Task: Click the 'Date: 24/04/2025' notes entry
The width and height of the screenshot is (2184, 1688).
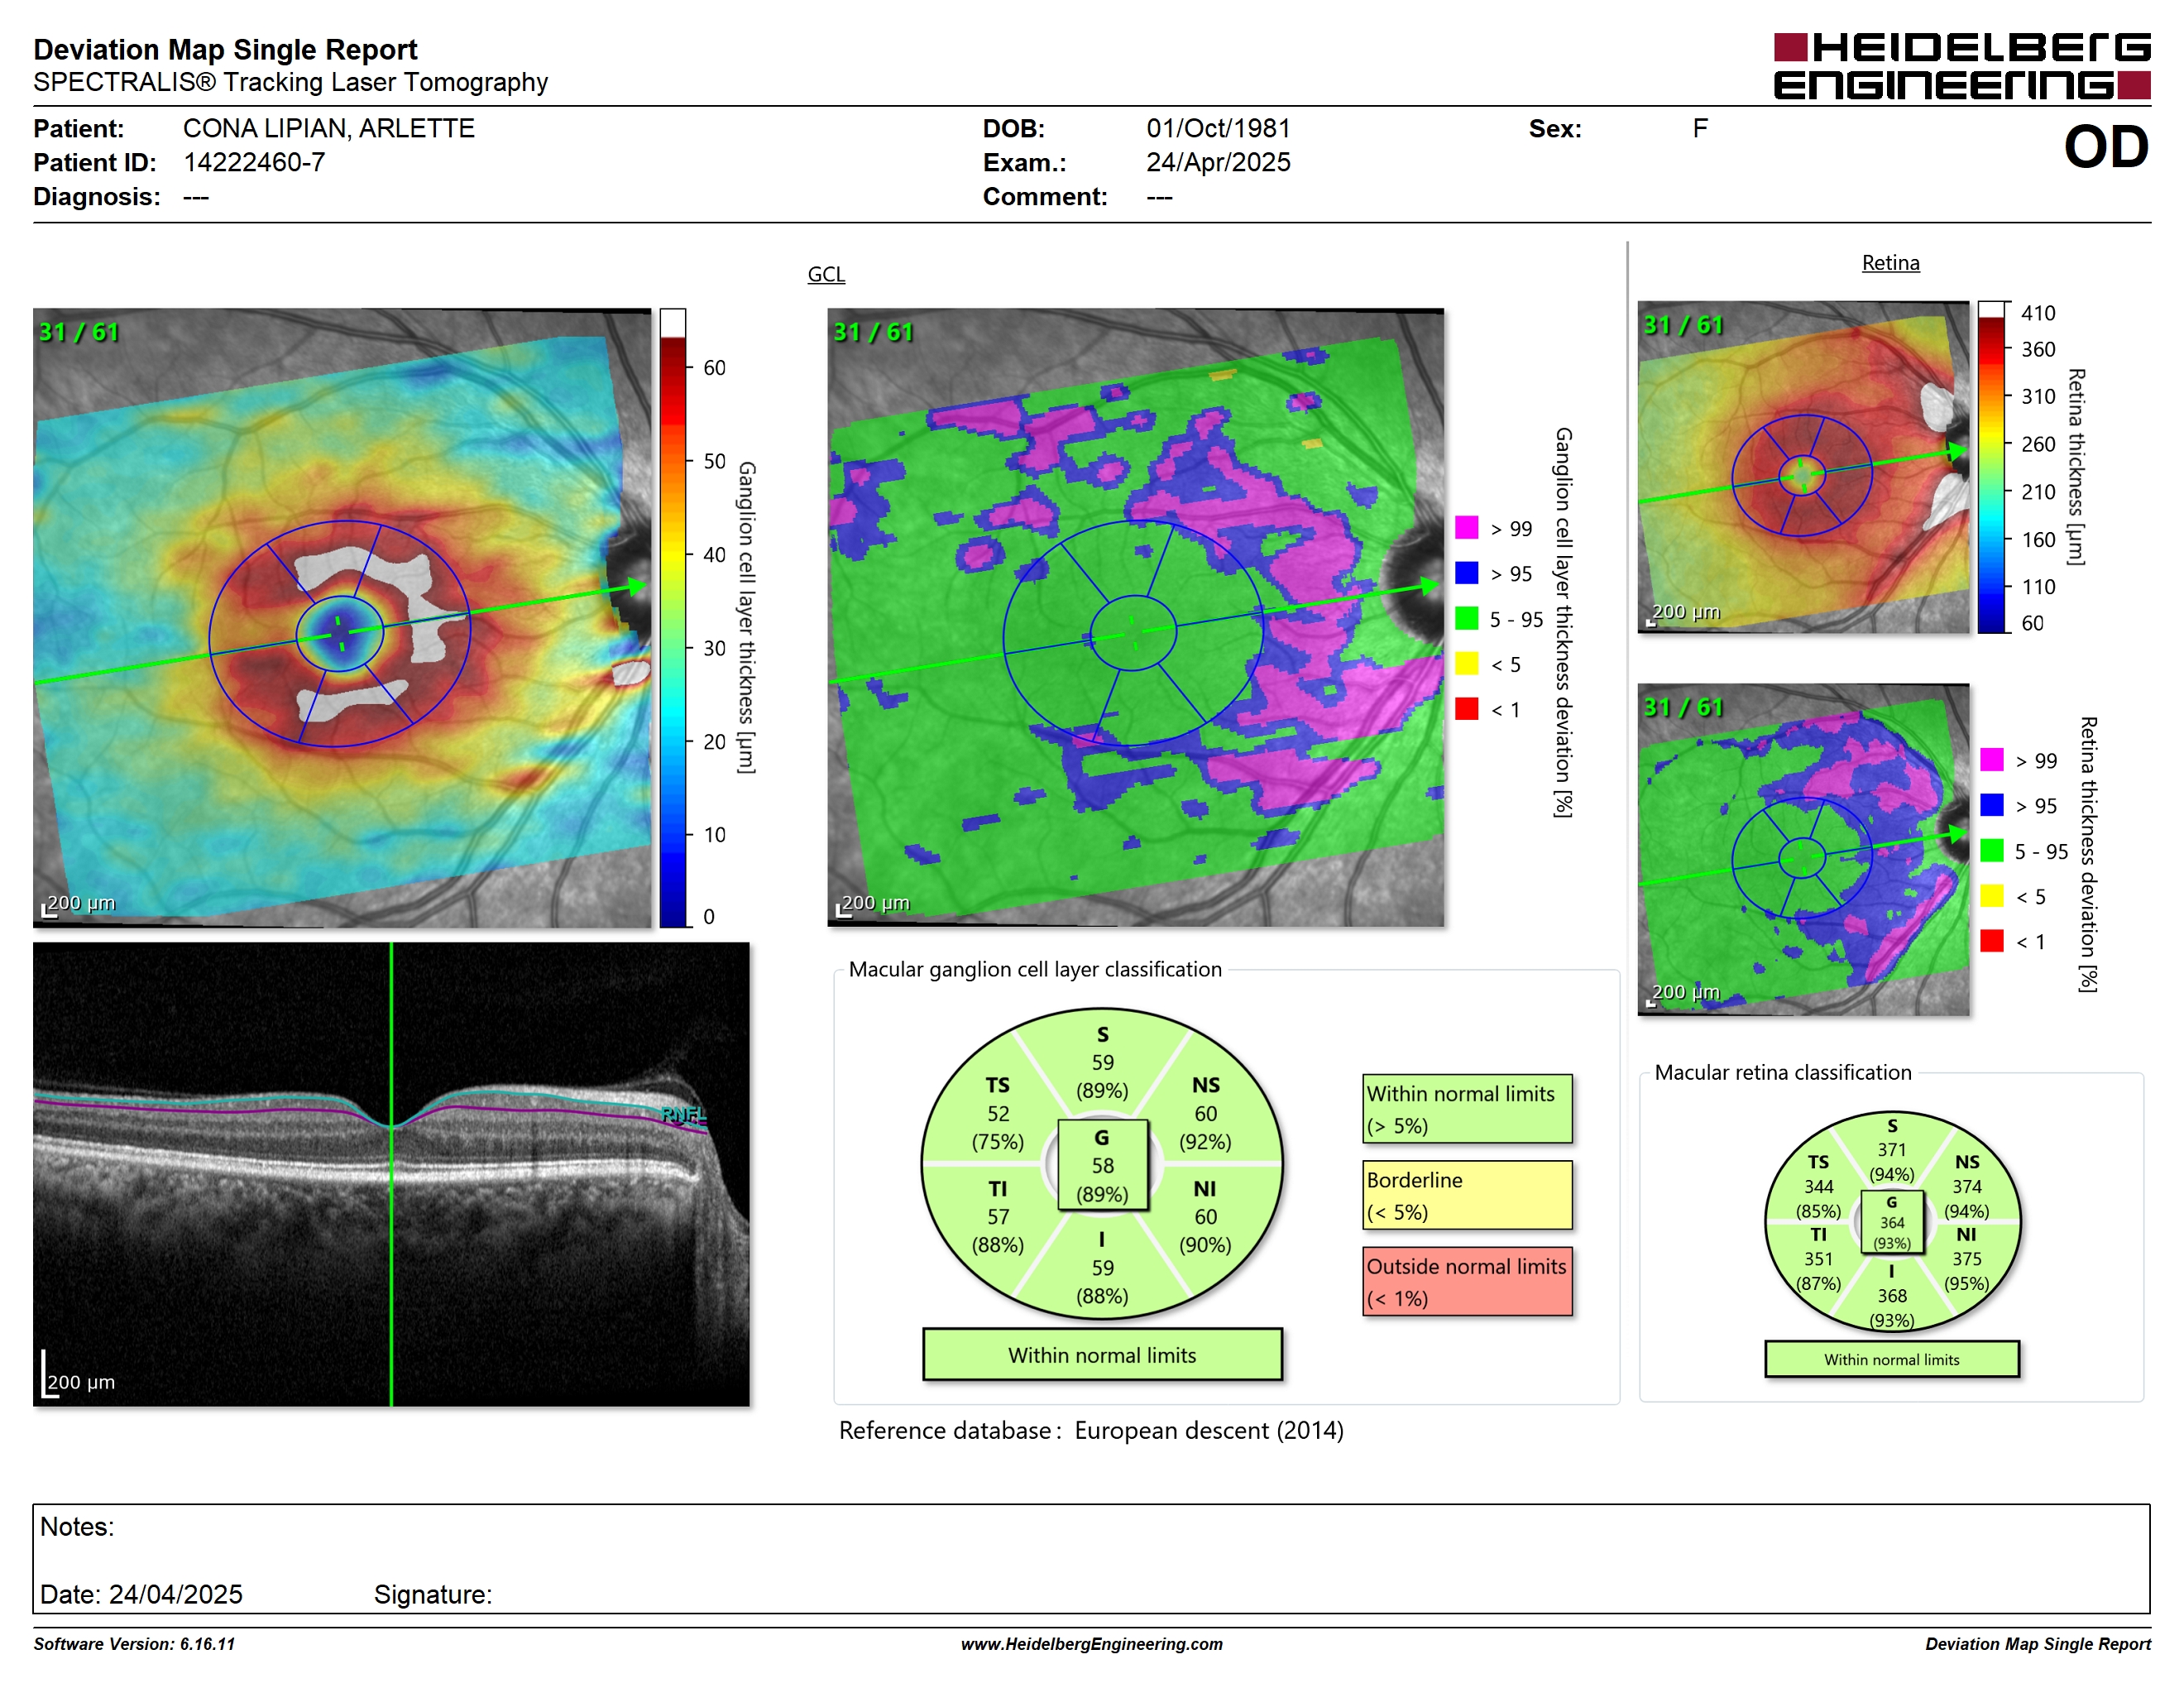Action: click(141, 1594)
